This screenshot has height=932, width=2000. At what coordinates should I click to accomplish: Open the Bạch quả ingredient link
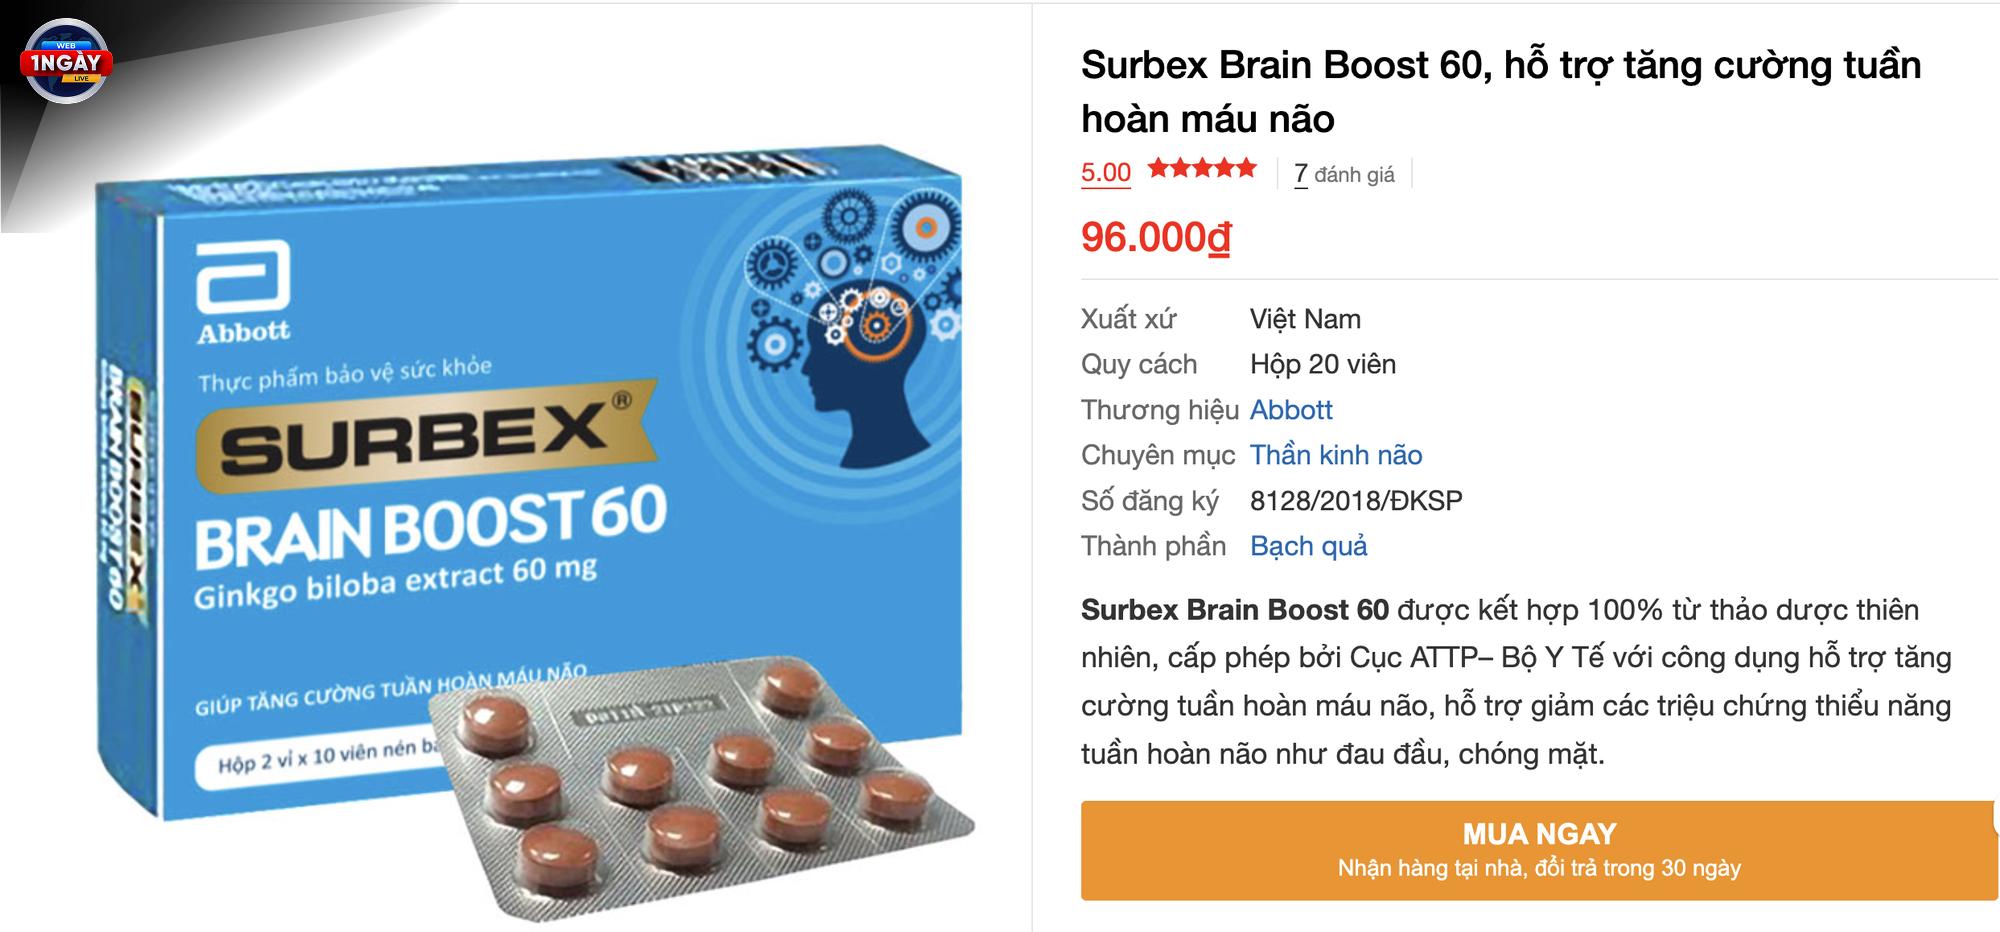click(1308, 546)
